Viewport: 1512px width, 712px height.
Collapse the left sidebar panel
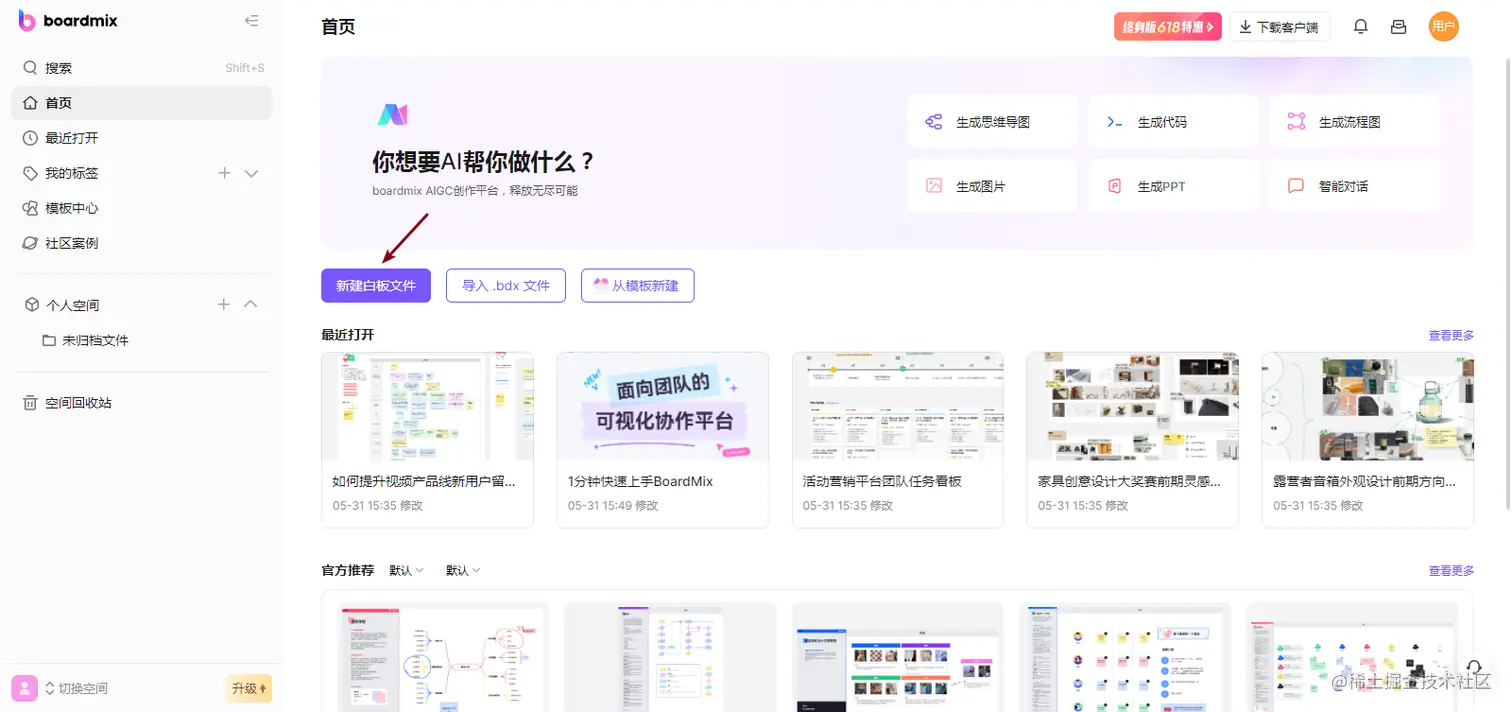251,19
